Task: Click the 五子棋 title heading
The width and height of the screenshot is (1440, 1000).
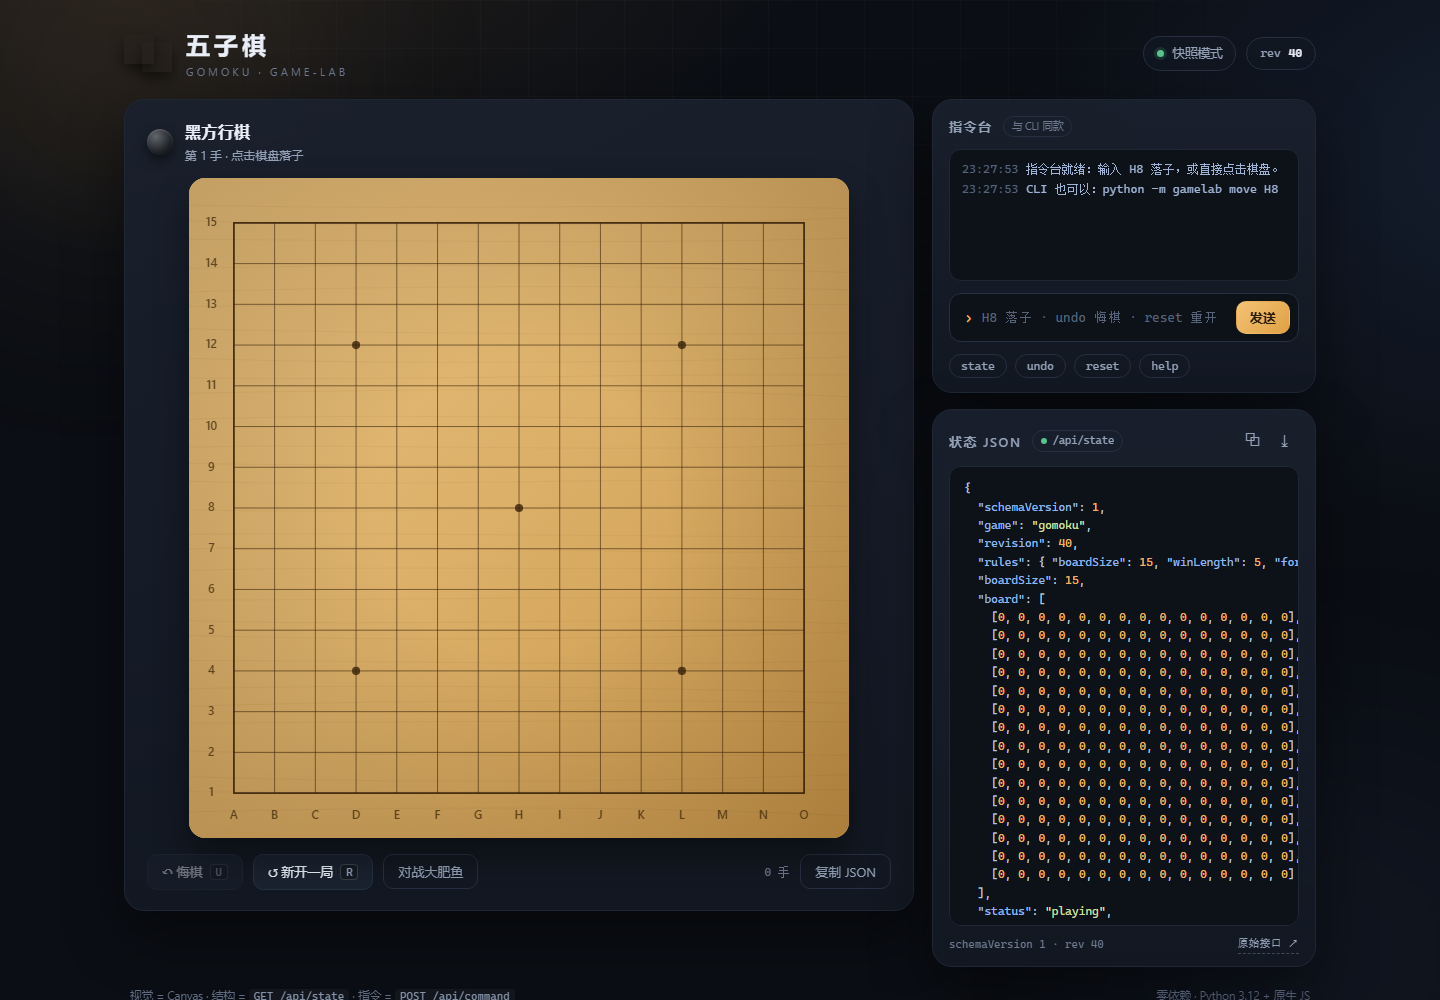Action: pyautogui.click(x=226, y=47)
